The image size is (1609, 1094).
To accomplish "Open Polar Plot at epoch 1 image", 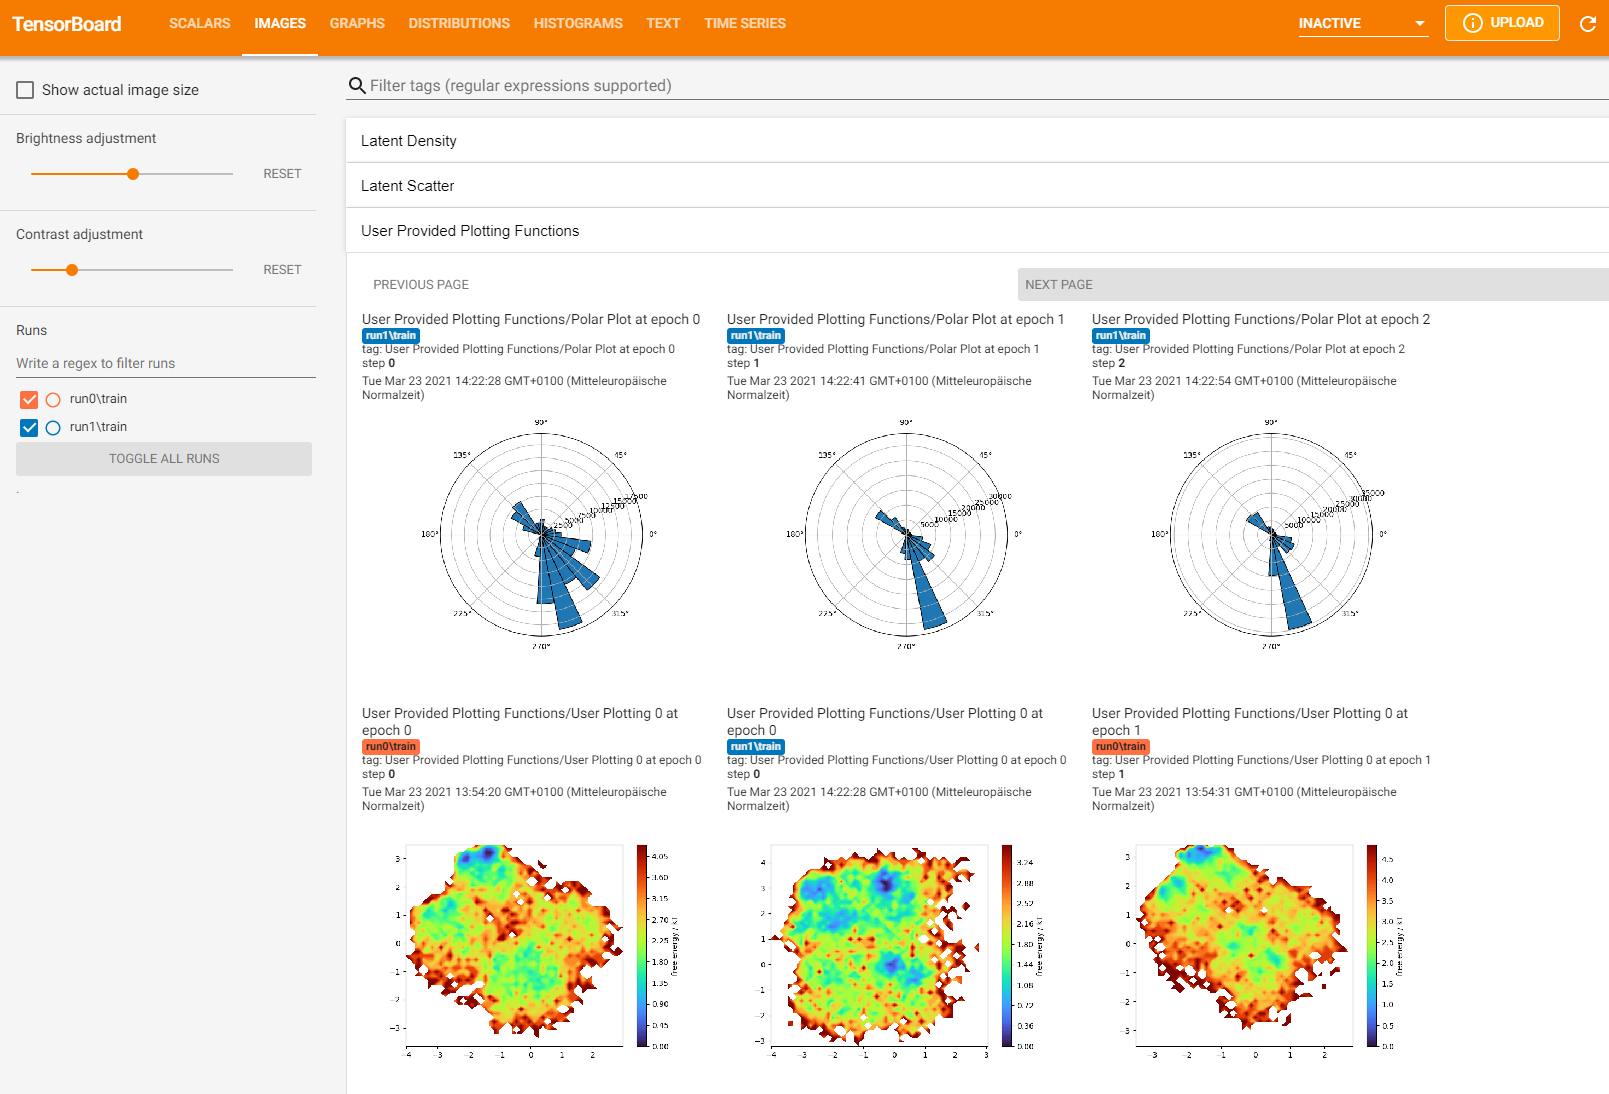I will click(906, 535).
